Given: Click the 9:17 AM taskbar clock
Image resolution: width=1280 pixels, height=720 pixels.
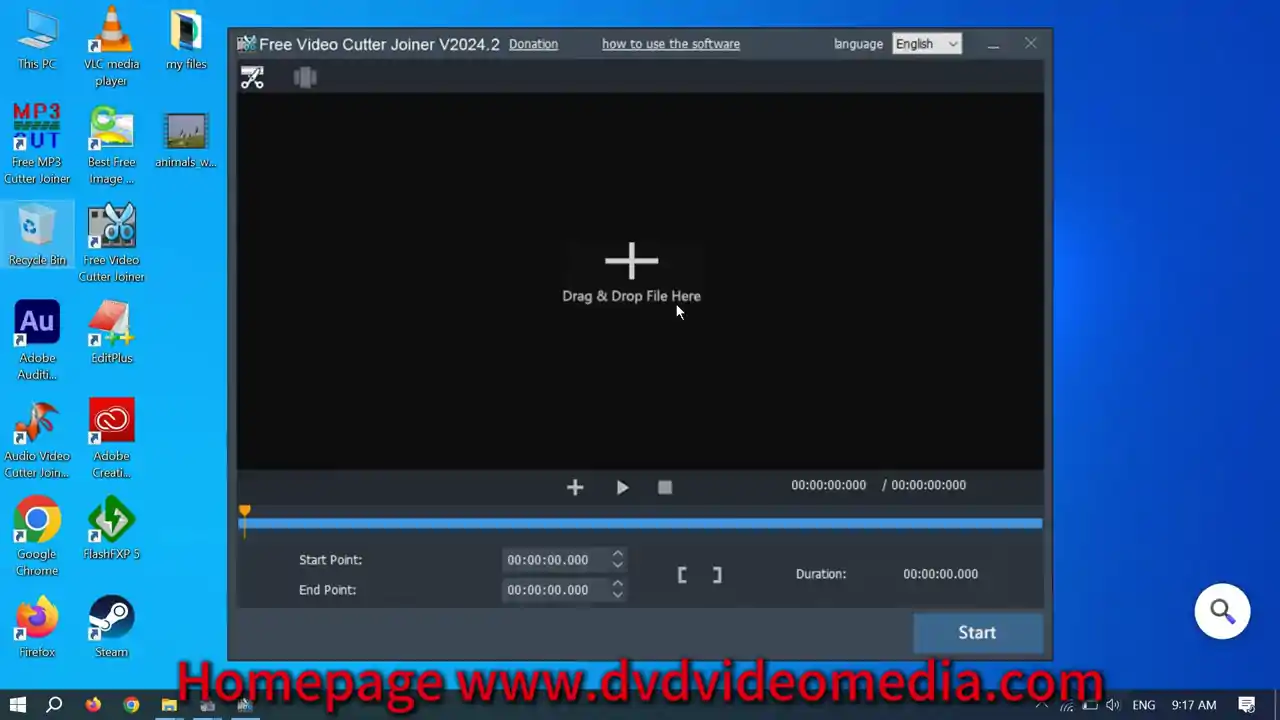Looking at the screenshot, I should [x=1194, y=705].
